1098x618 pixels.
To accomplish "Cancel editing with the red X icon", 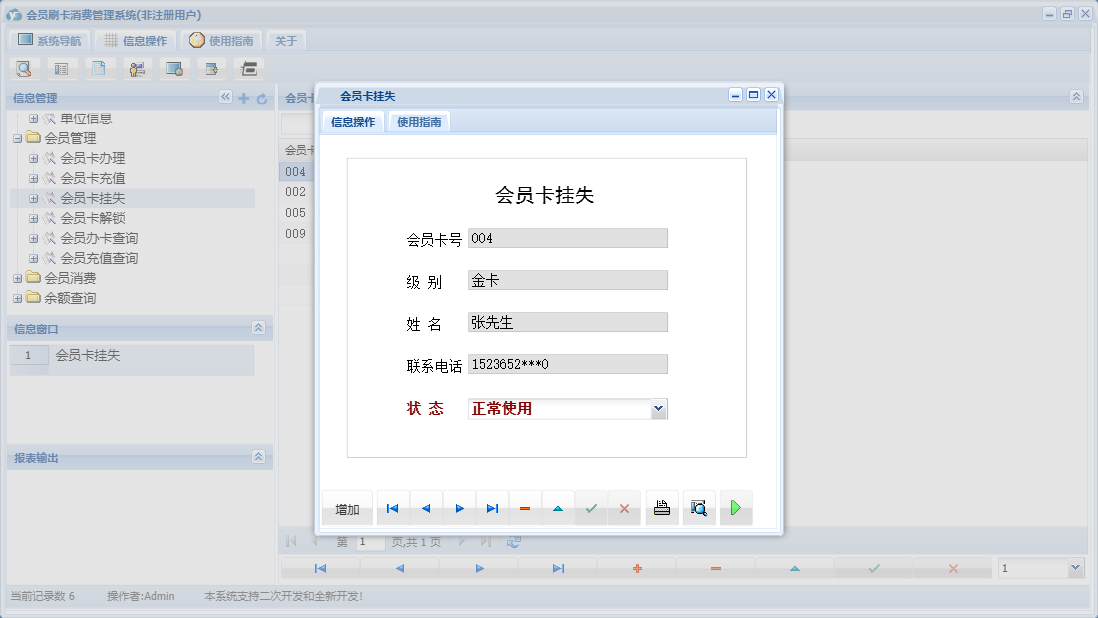I will pyautogui.click(x=625, y=508).
